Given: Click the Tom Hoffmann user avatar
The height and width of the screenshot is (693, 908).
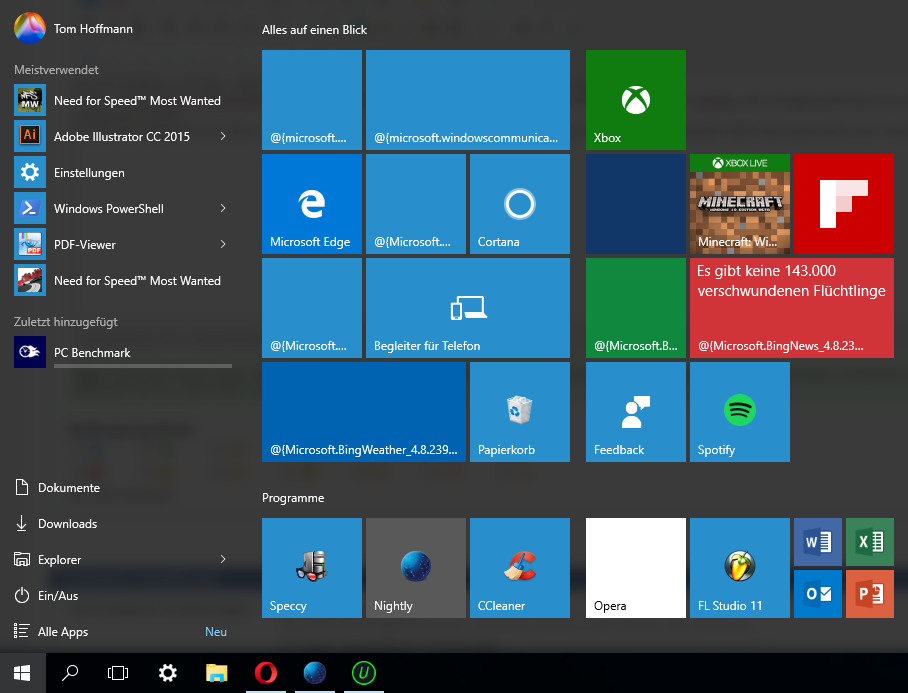Looking at the screenshot, I should click(x=30, y=28).
